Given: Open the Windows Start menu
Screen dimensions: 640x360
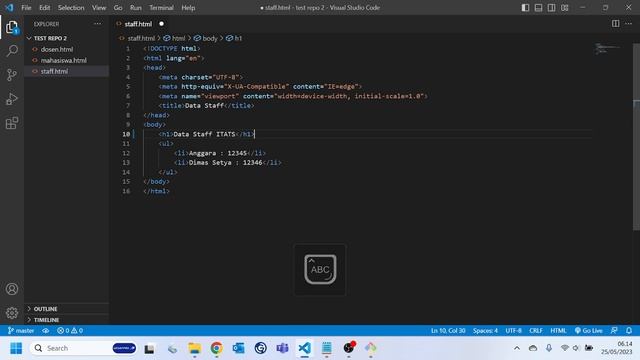Looking at the screenshot, I should [16, 348].
